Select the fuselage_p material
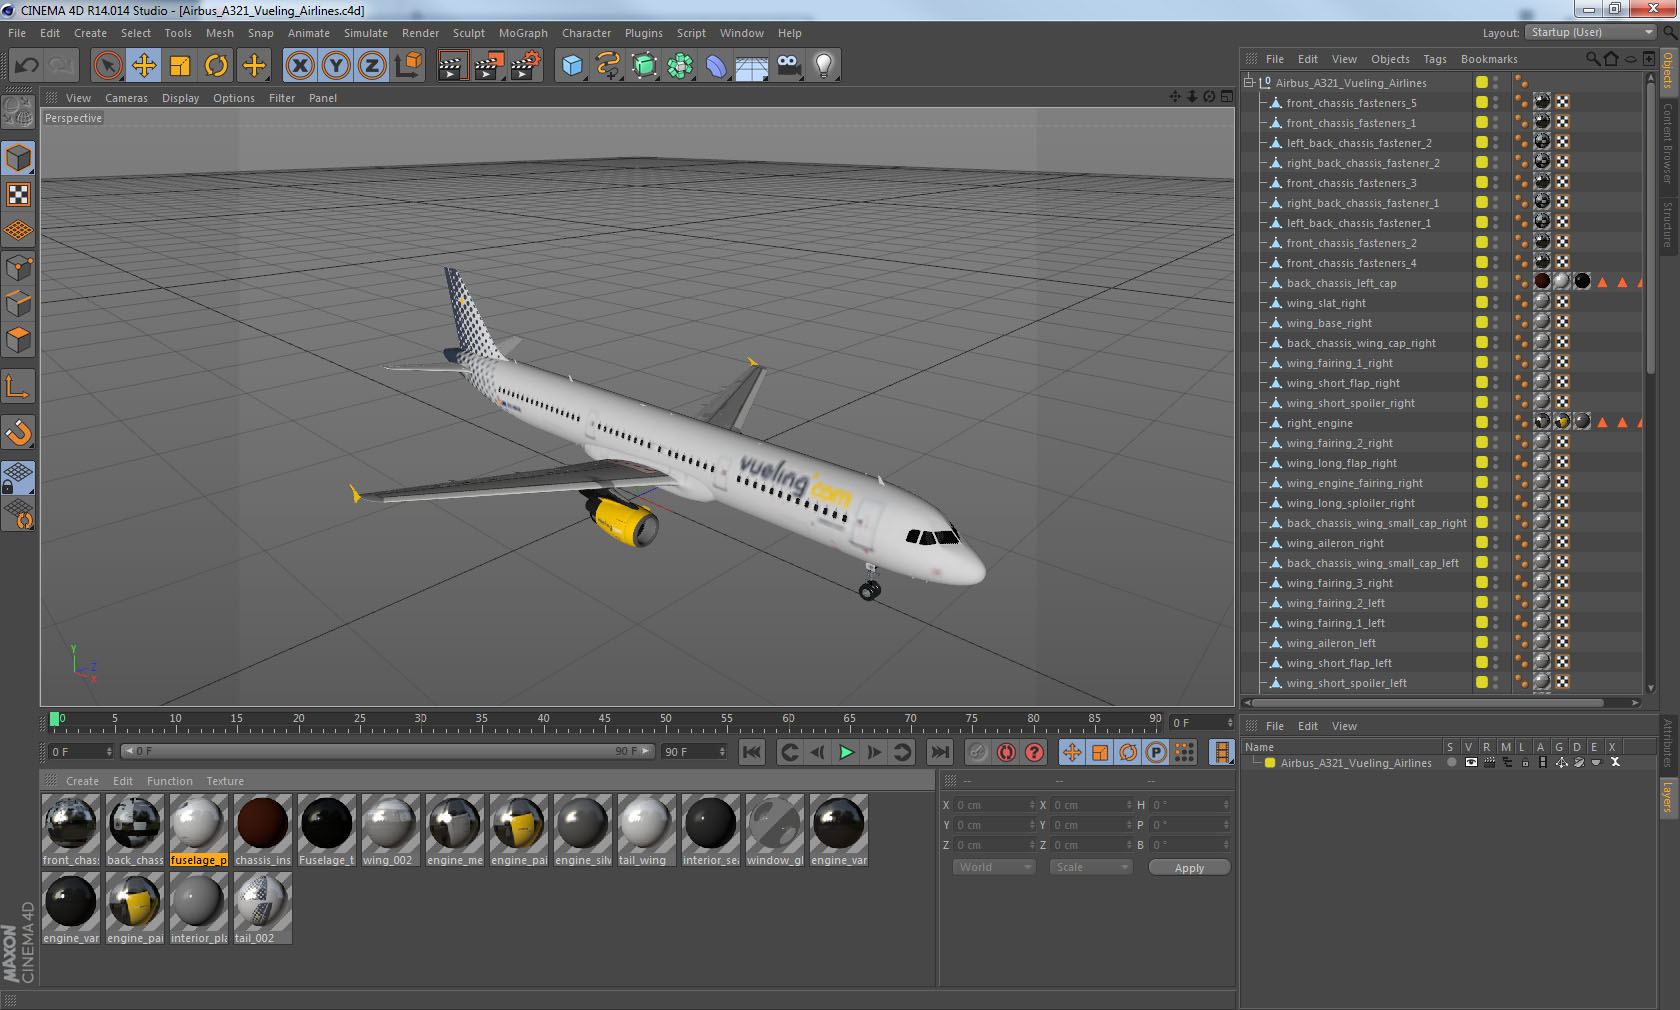 click(x=198, y=830)
